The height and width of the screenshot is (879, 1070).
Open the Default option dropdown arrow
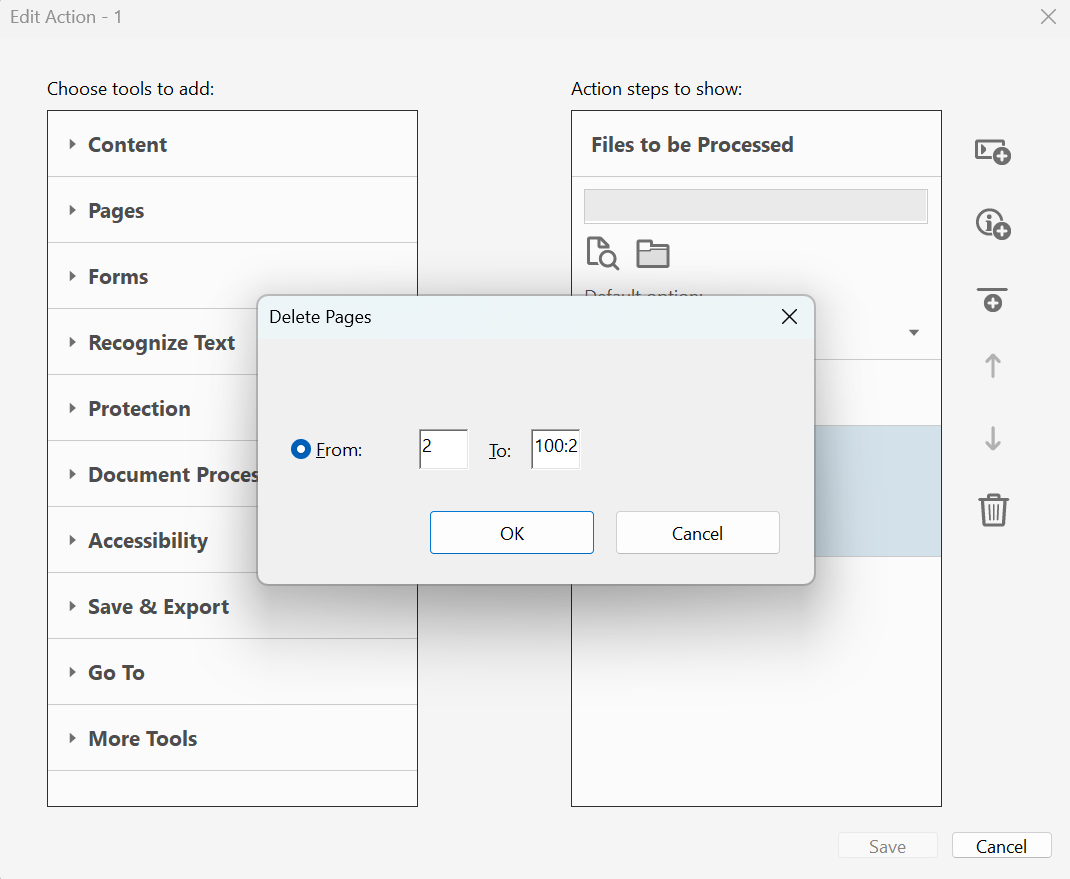[913, 332]
